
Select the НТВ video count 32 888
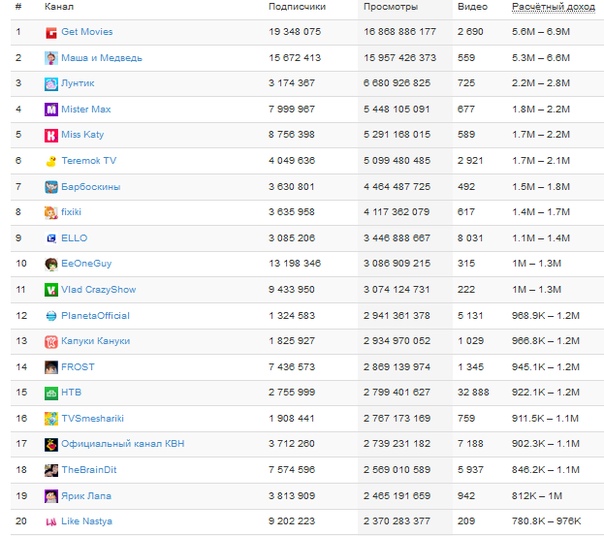coord(473,393)
